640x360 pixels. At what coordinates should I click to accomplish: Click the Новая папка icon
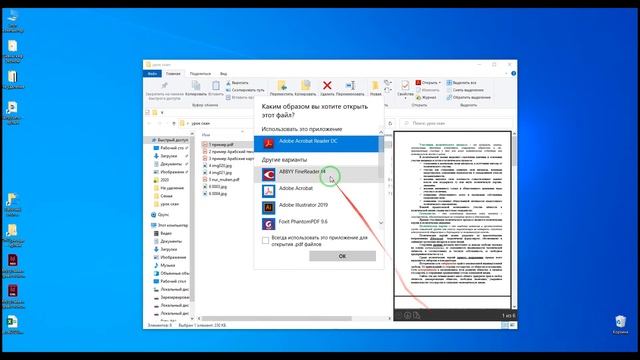point(375,86)
